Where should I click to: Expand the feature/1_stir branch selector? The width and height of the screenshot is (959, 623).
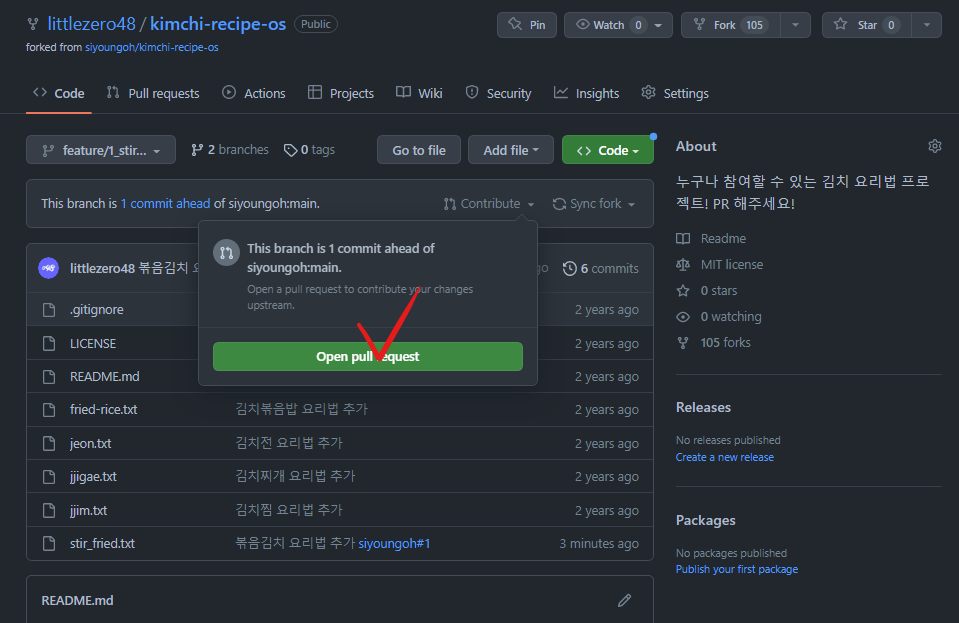(101, 150)
